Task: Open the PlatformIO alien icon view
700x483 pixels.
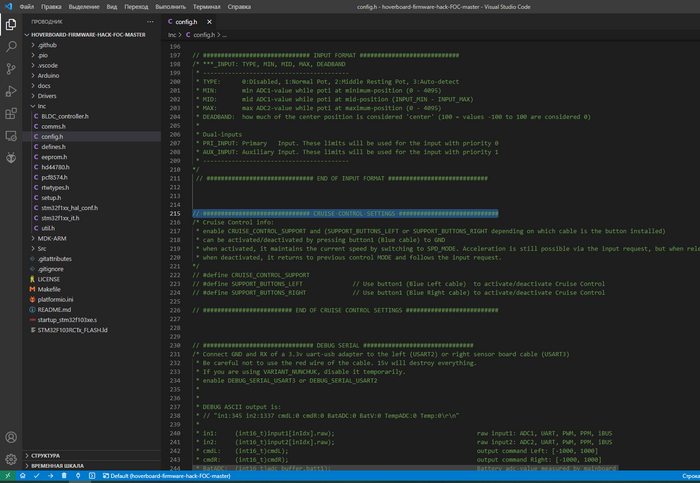Action: [x=11, y=158]
